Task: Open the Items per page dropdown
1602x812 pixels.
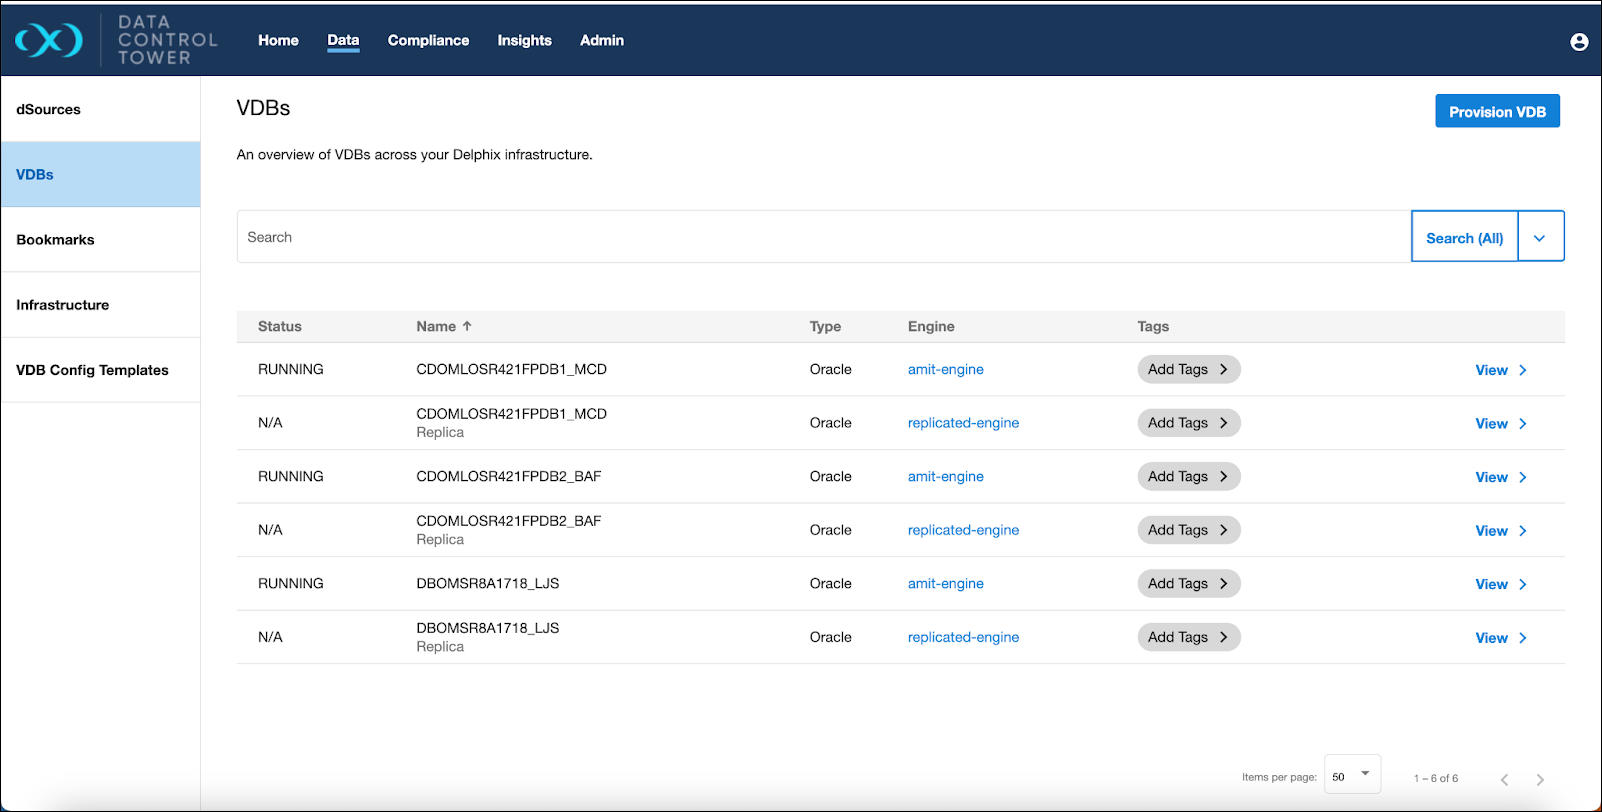Action: [x=1352, y=775]
